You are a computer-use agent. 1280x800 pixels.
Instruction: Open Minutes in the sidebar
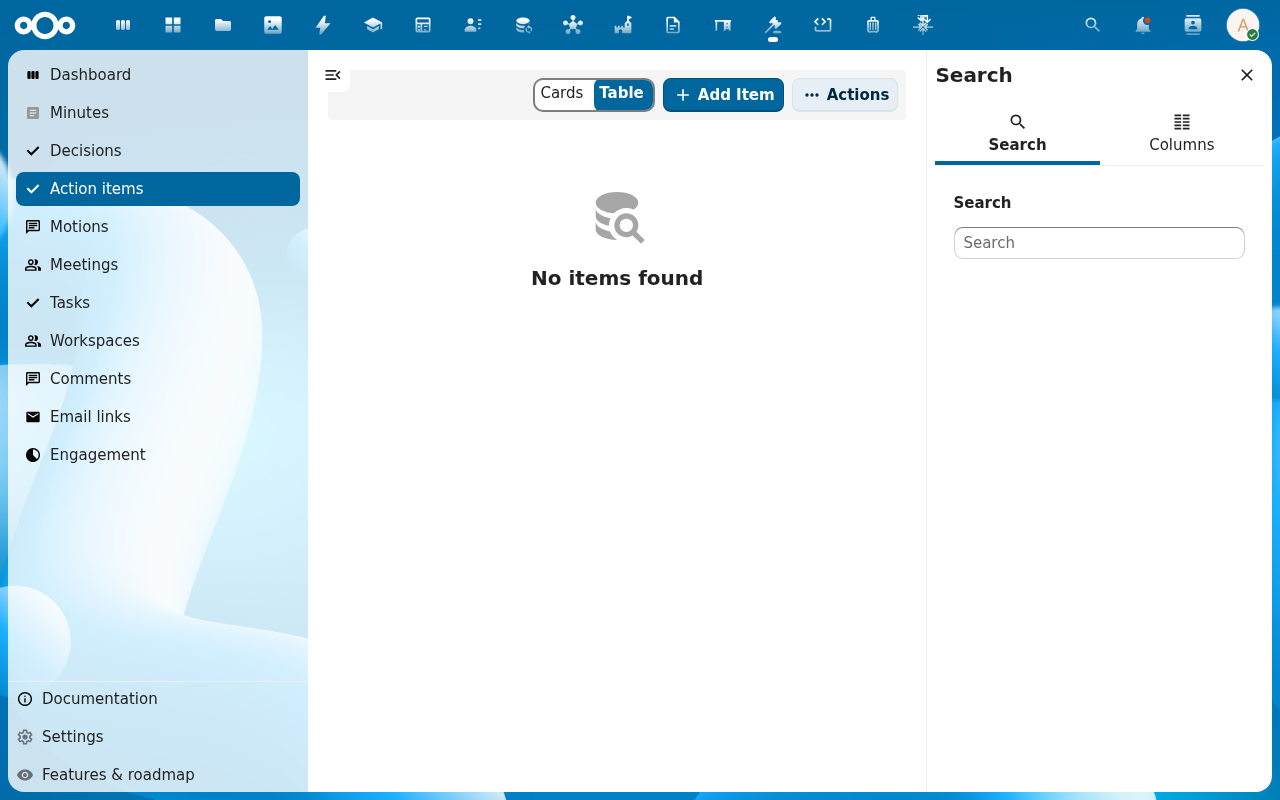click(x=158, y=113)
